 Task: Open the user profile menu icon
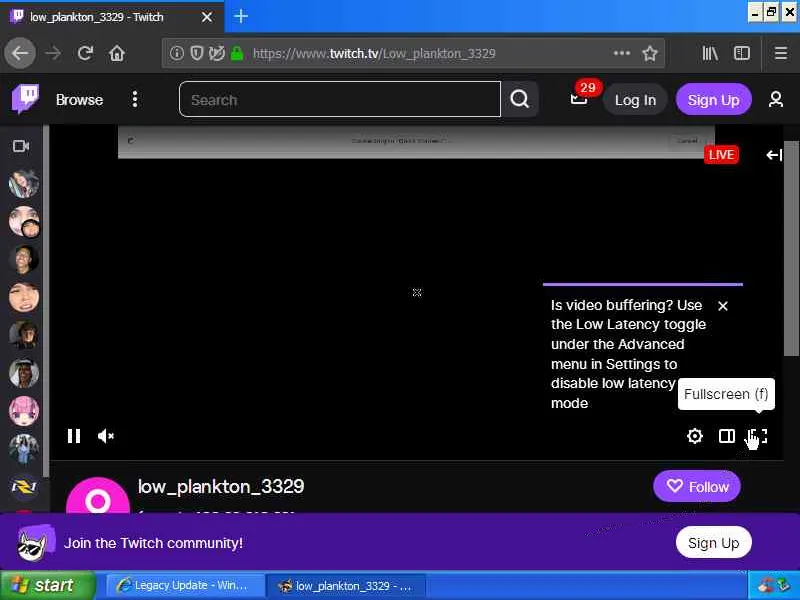pyautogui.click(x=776, y=99)
